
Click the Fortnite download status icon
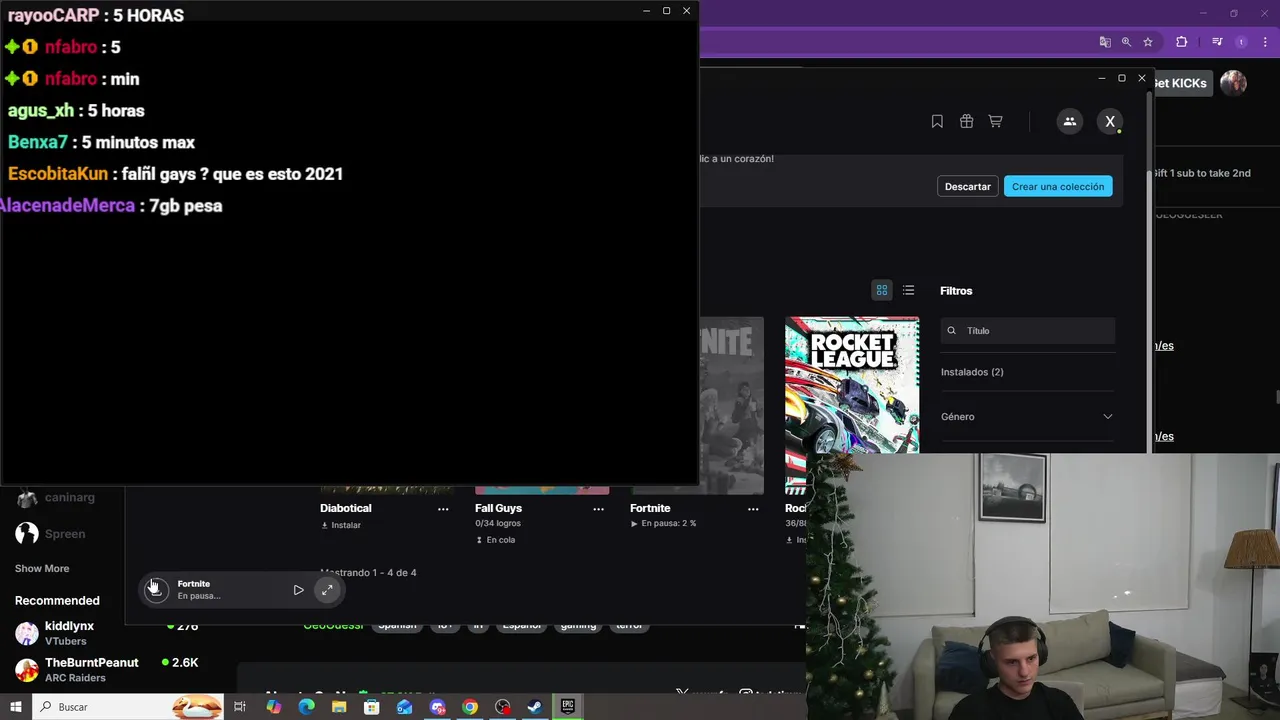coord(155,589)
